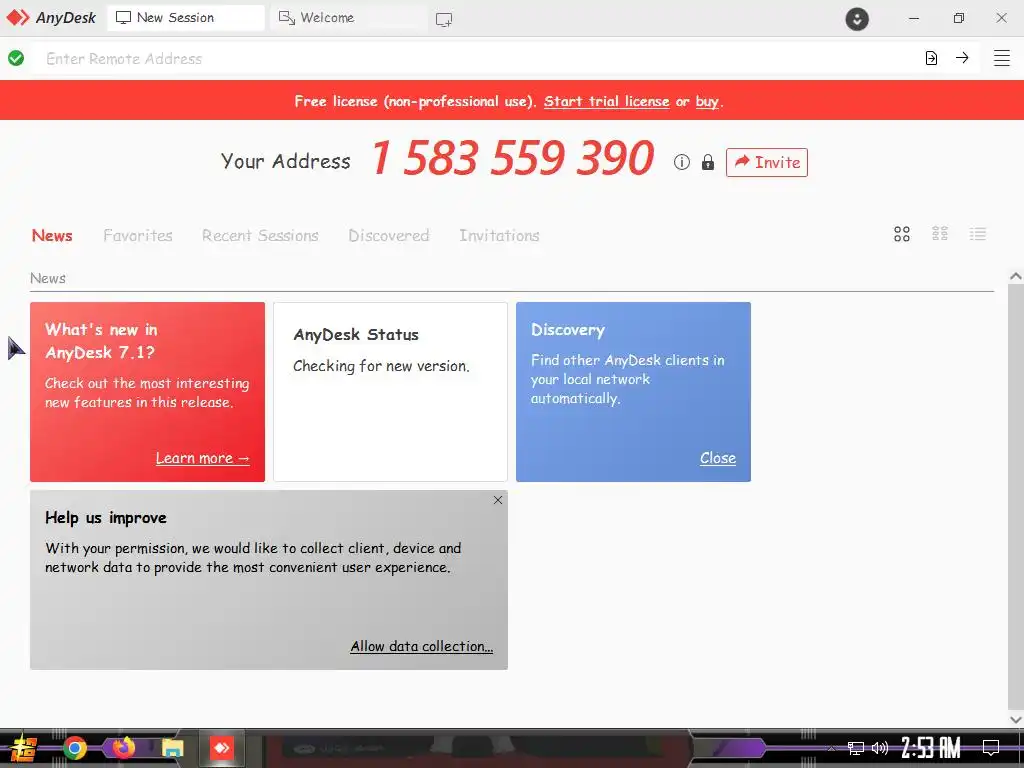1024x768 pixels.
Task: Switch to the New Session tab
Action: tap(185, 18)
